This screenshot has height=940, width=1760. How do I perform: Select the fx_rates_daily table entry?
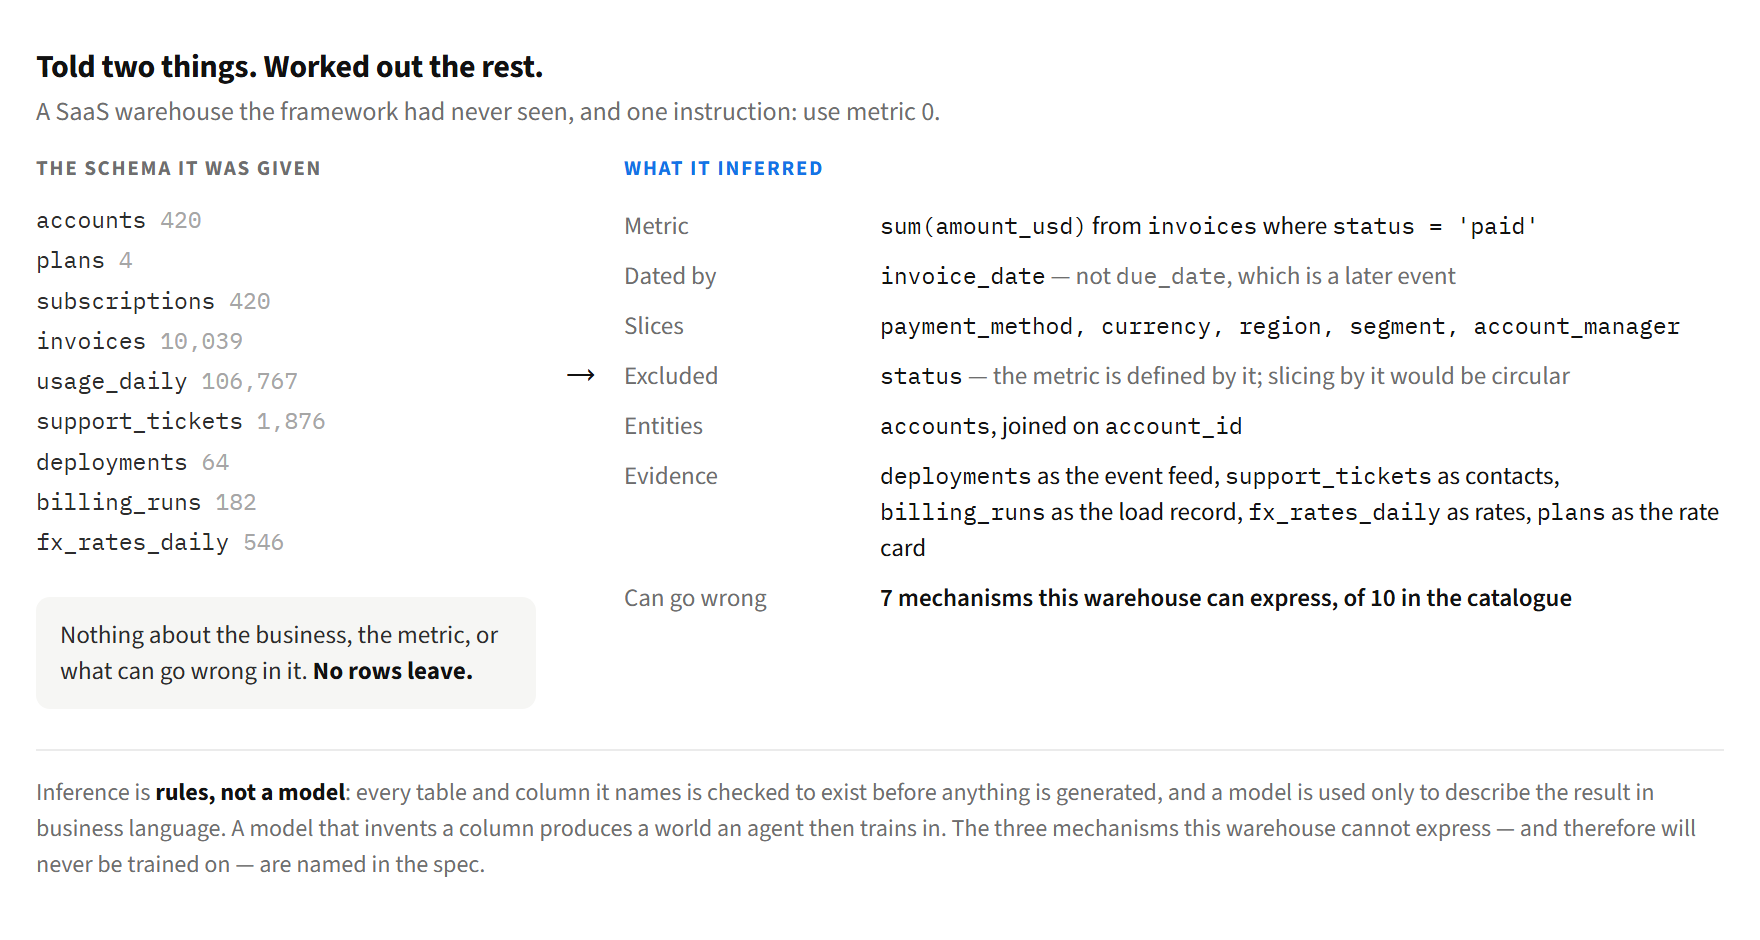(x=160, y=543)
